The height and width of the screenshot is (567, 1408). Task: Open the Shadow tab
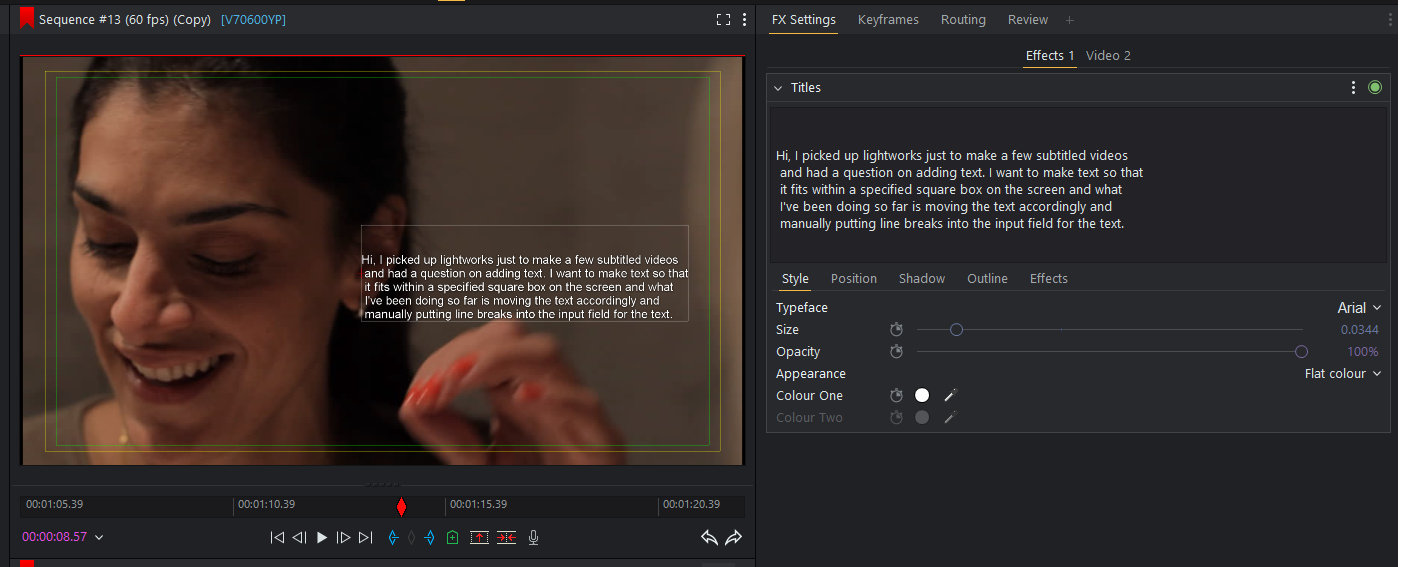click(x=922, y=279)
